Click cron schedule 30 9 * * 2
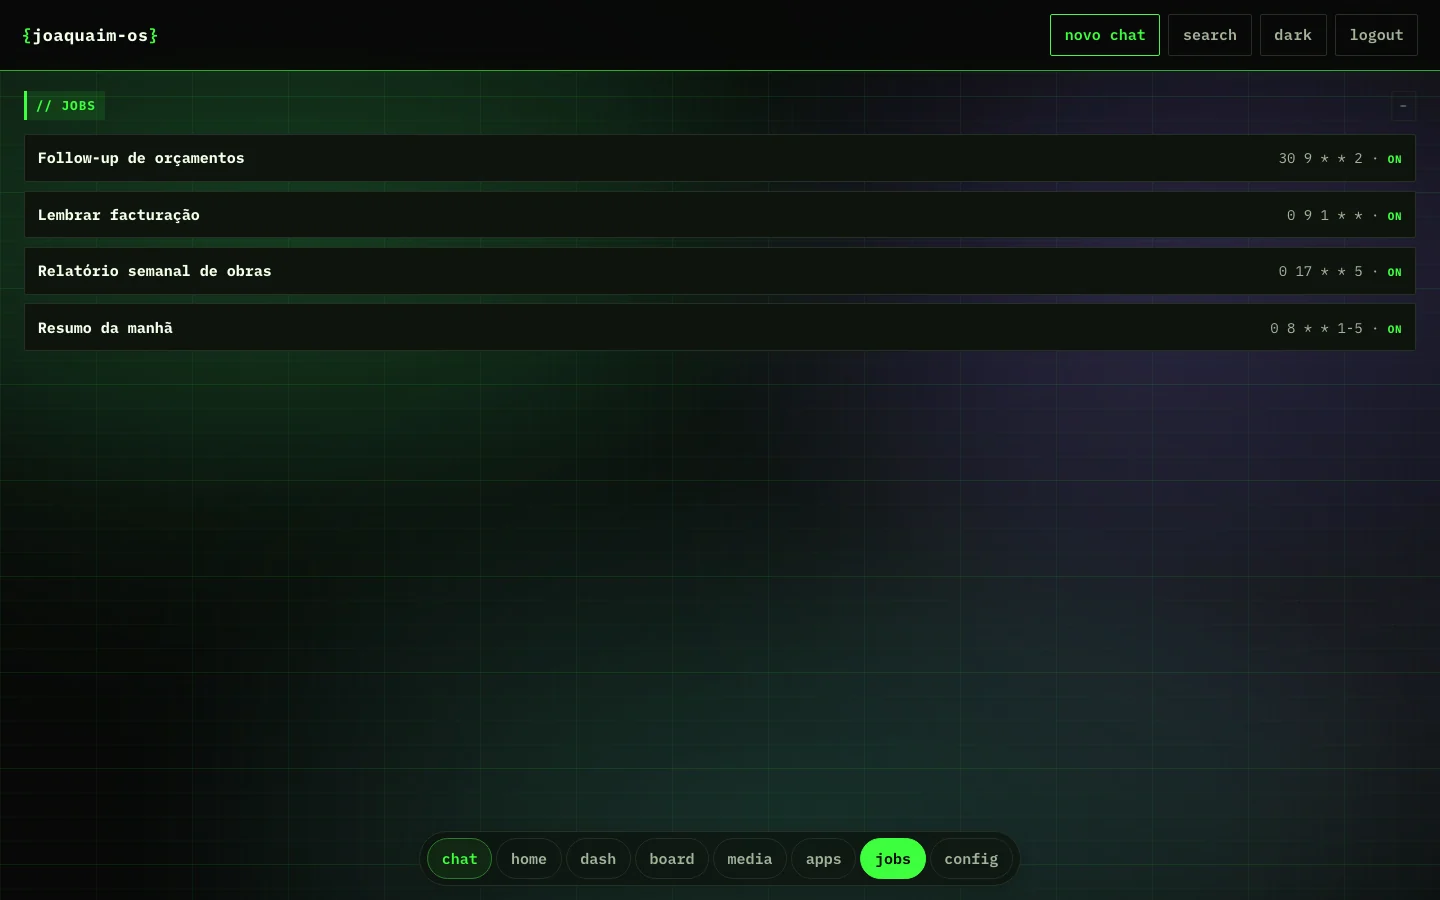The width and height of the screenshot is (1440, 900). point(1320,158)
